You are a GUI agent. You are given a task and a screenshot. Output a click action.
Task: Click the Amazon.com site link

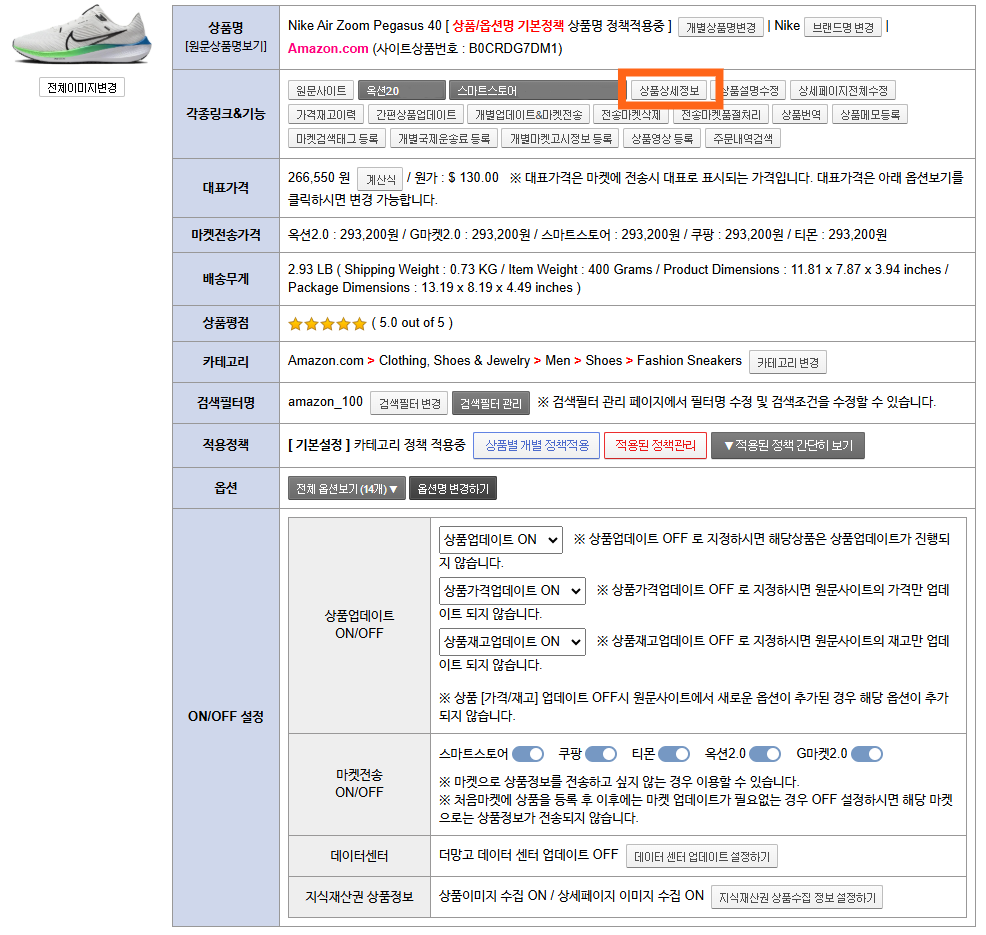pos(328,48)
